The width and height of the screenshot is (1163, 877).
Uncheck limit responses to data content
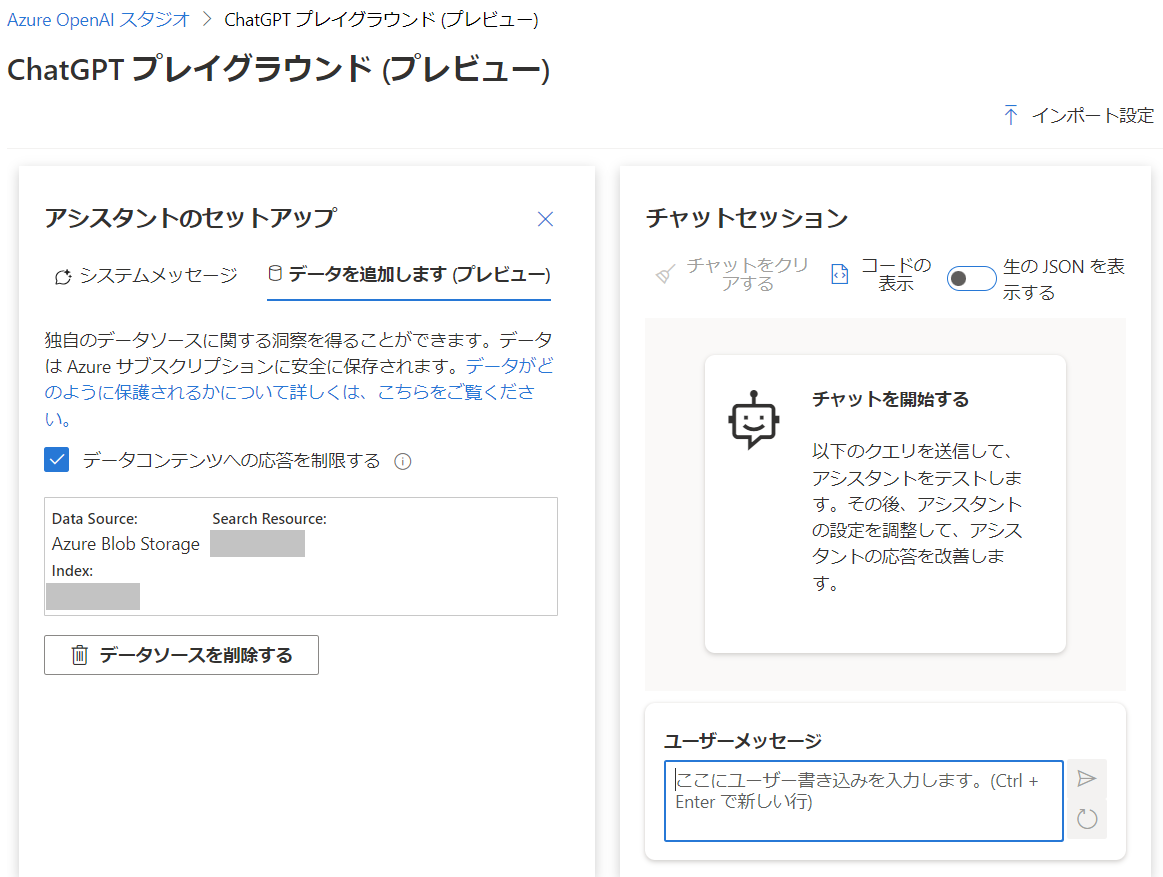56,460
